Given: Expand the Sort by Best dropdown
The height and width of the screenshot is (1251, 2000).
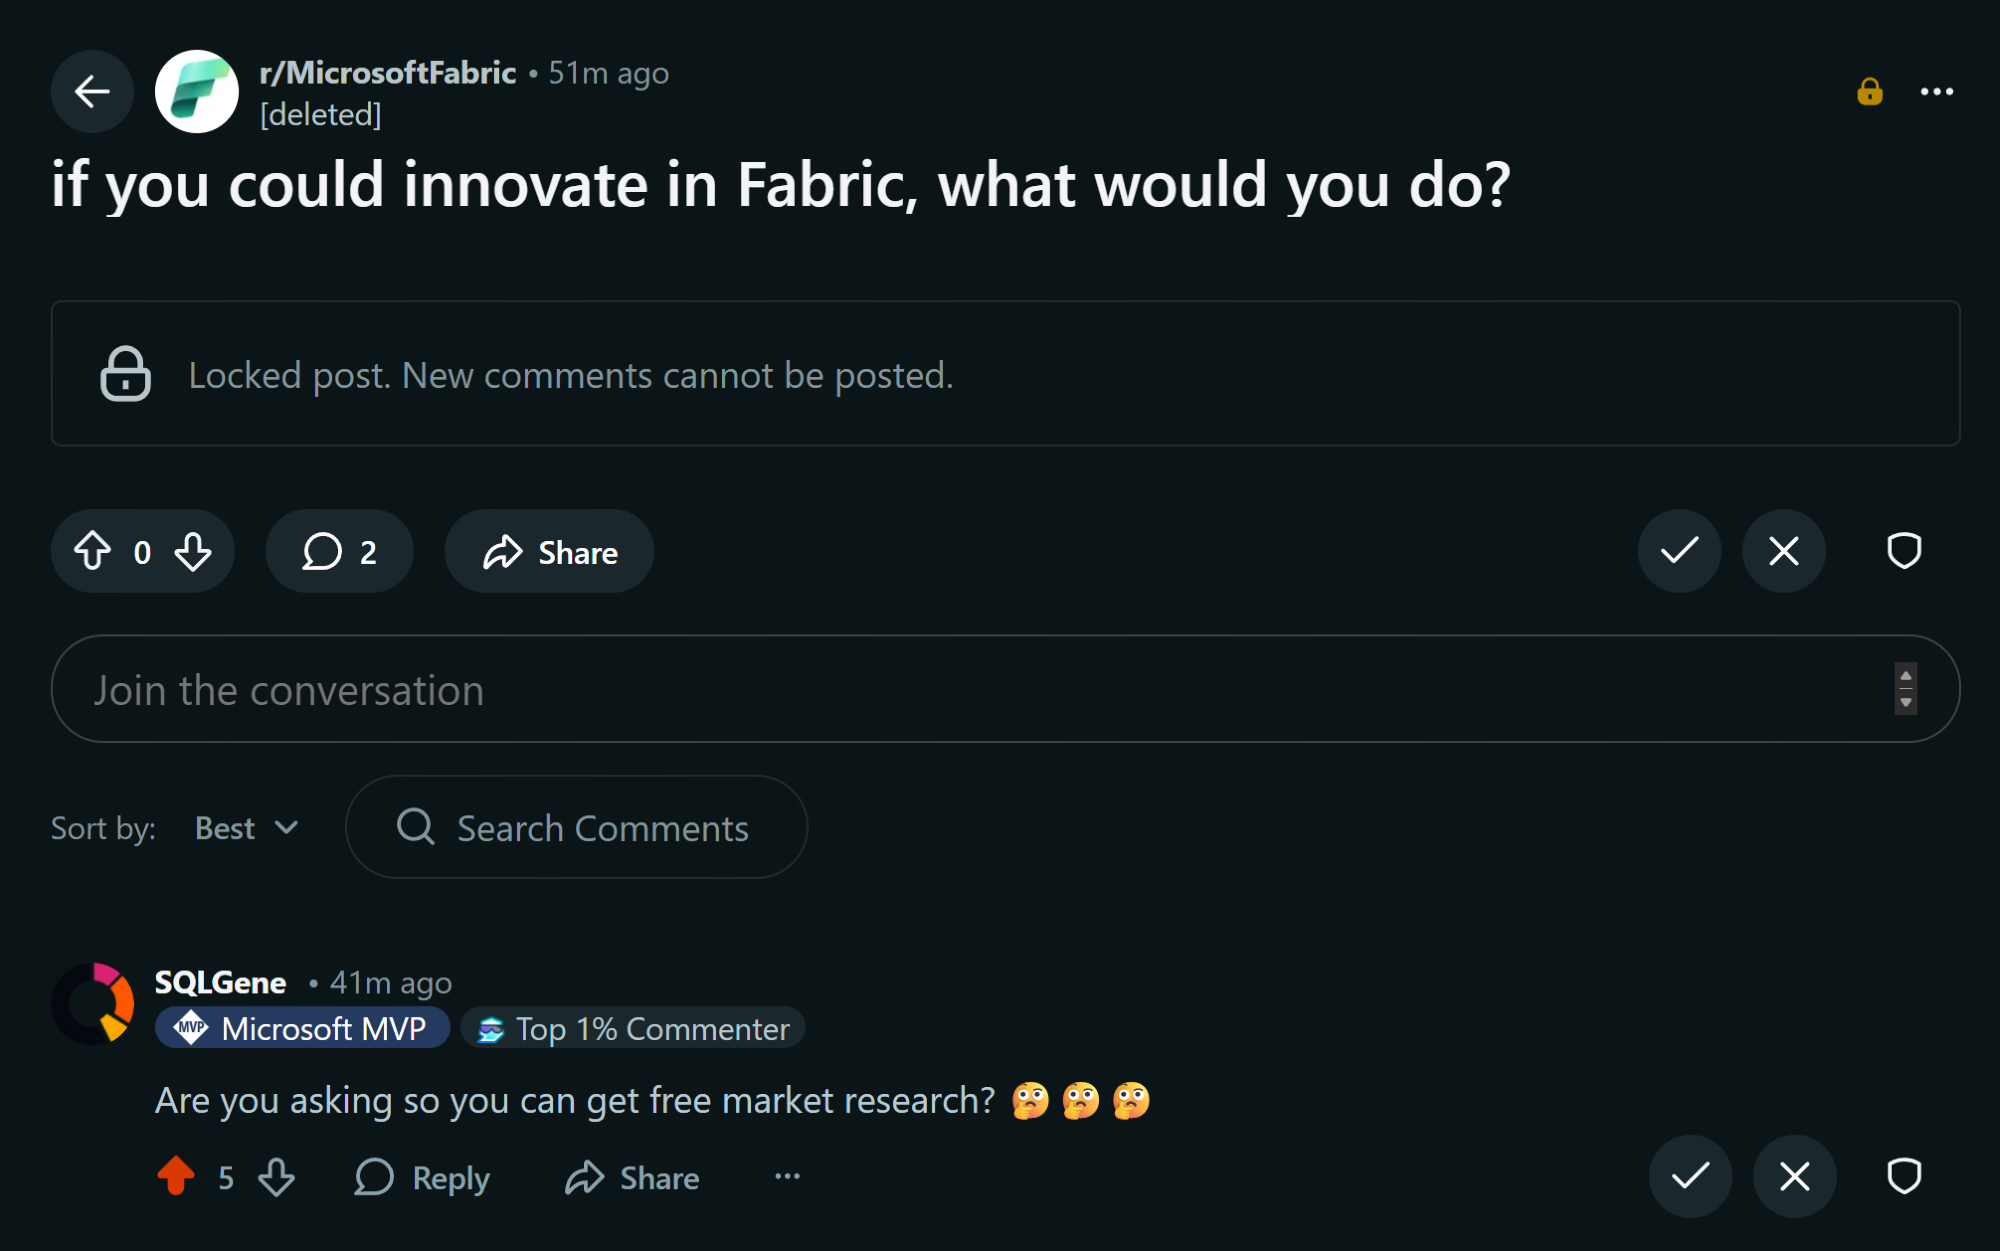Looking at the screenshot, I should [x=246, y=828].
